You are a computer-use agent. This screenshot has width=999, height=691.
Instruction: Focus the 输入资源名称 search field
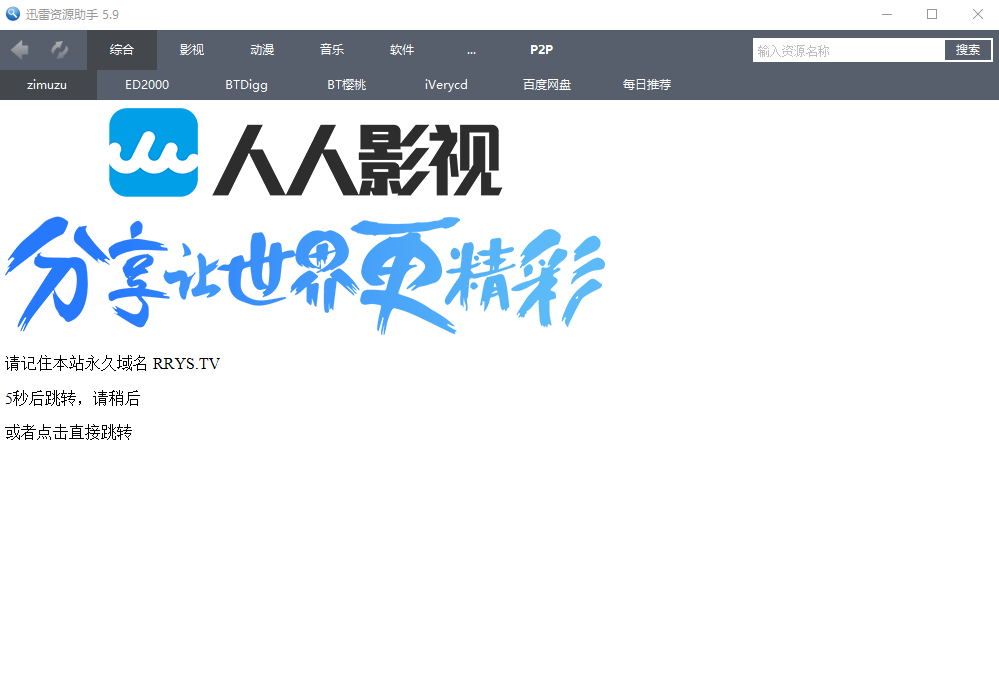click(x=848, y=50)
